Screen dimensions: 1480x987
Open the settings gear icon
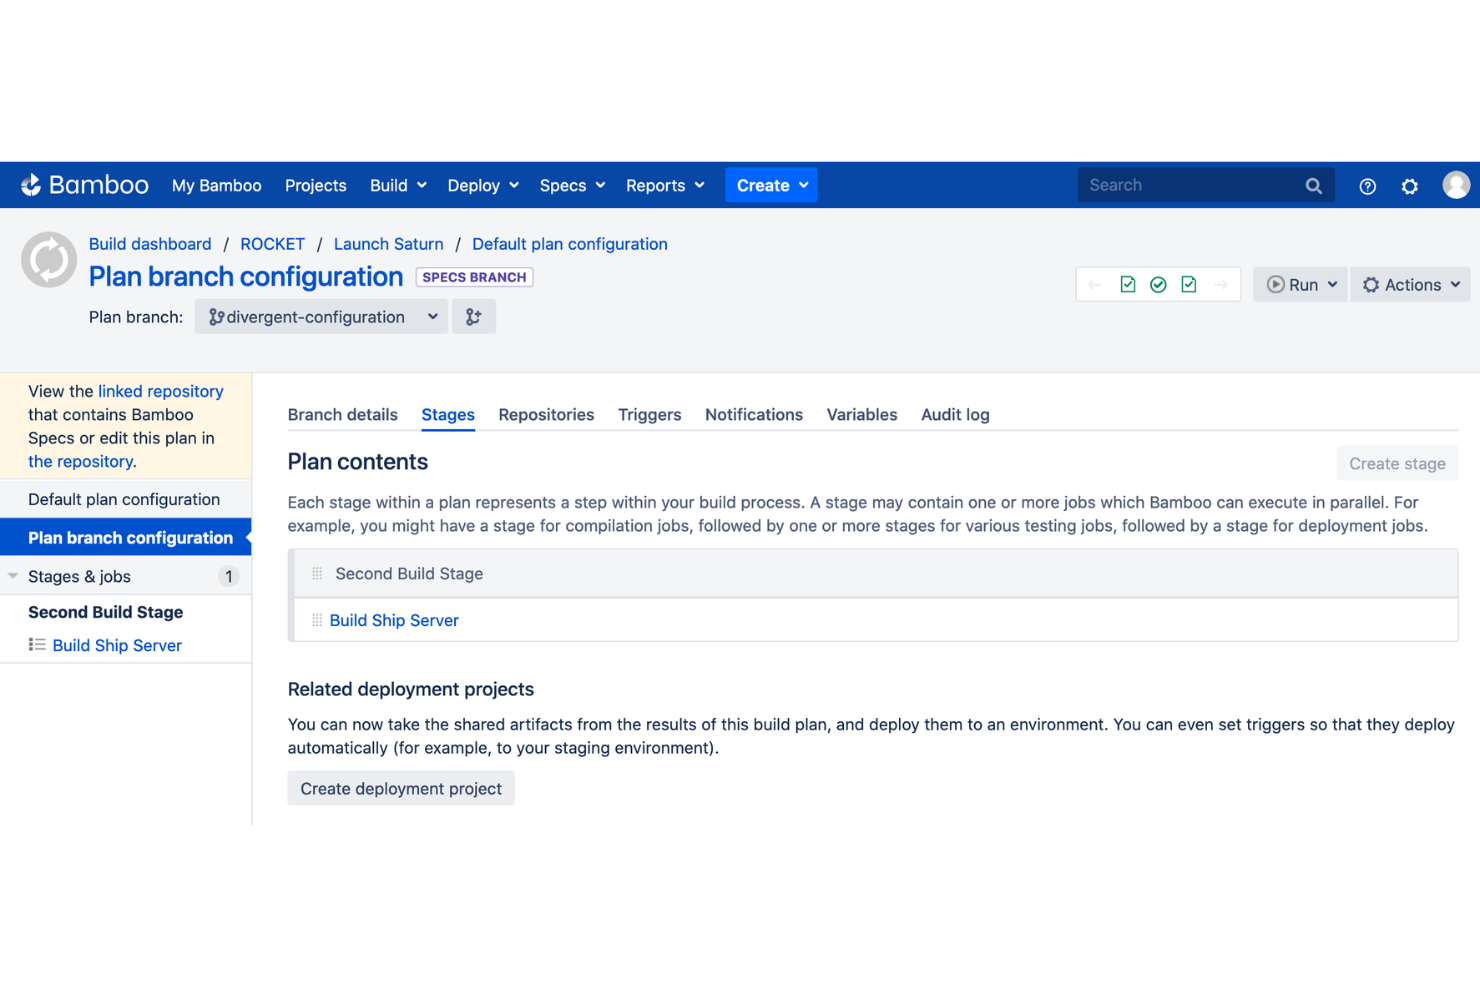point(1409,186)
